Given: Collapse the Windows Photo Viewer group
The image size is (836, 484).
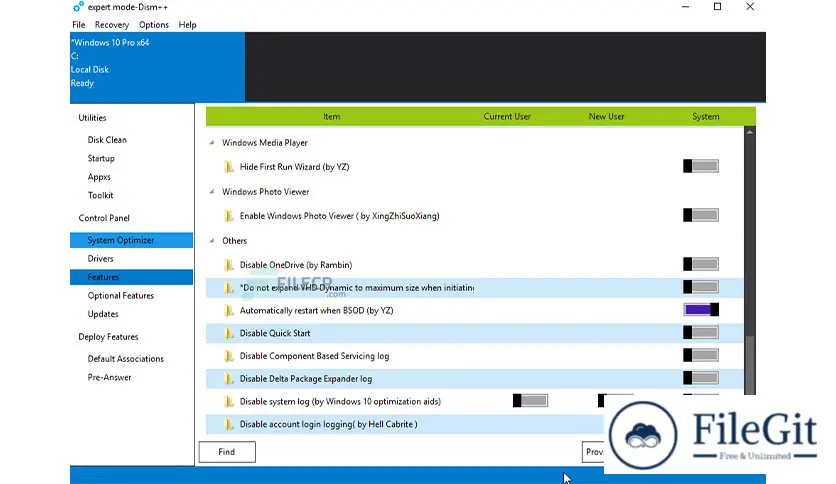Looking at the screenshot, I should tap(212, 192).
